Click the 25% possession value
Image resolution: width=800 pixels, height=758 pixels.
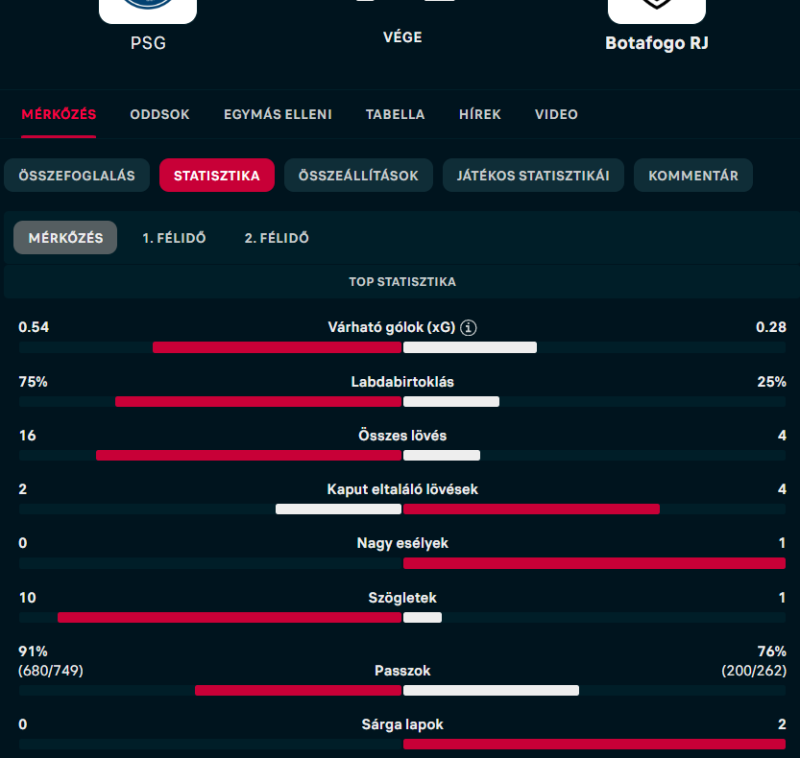point(771,382)
